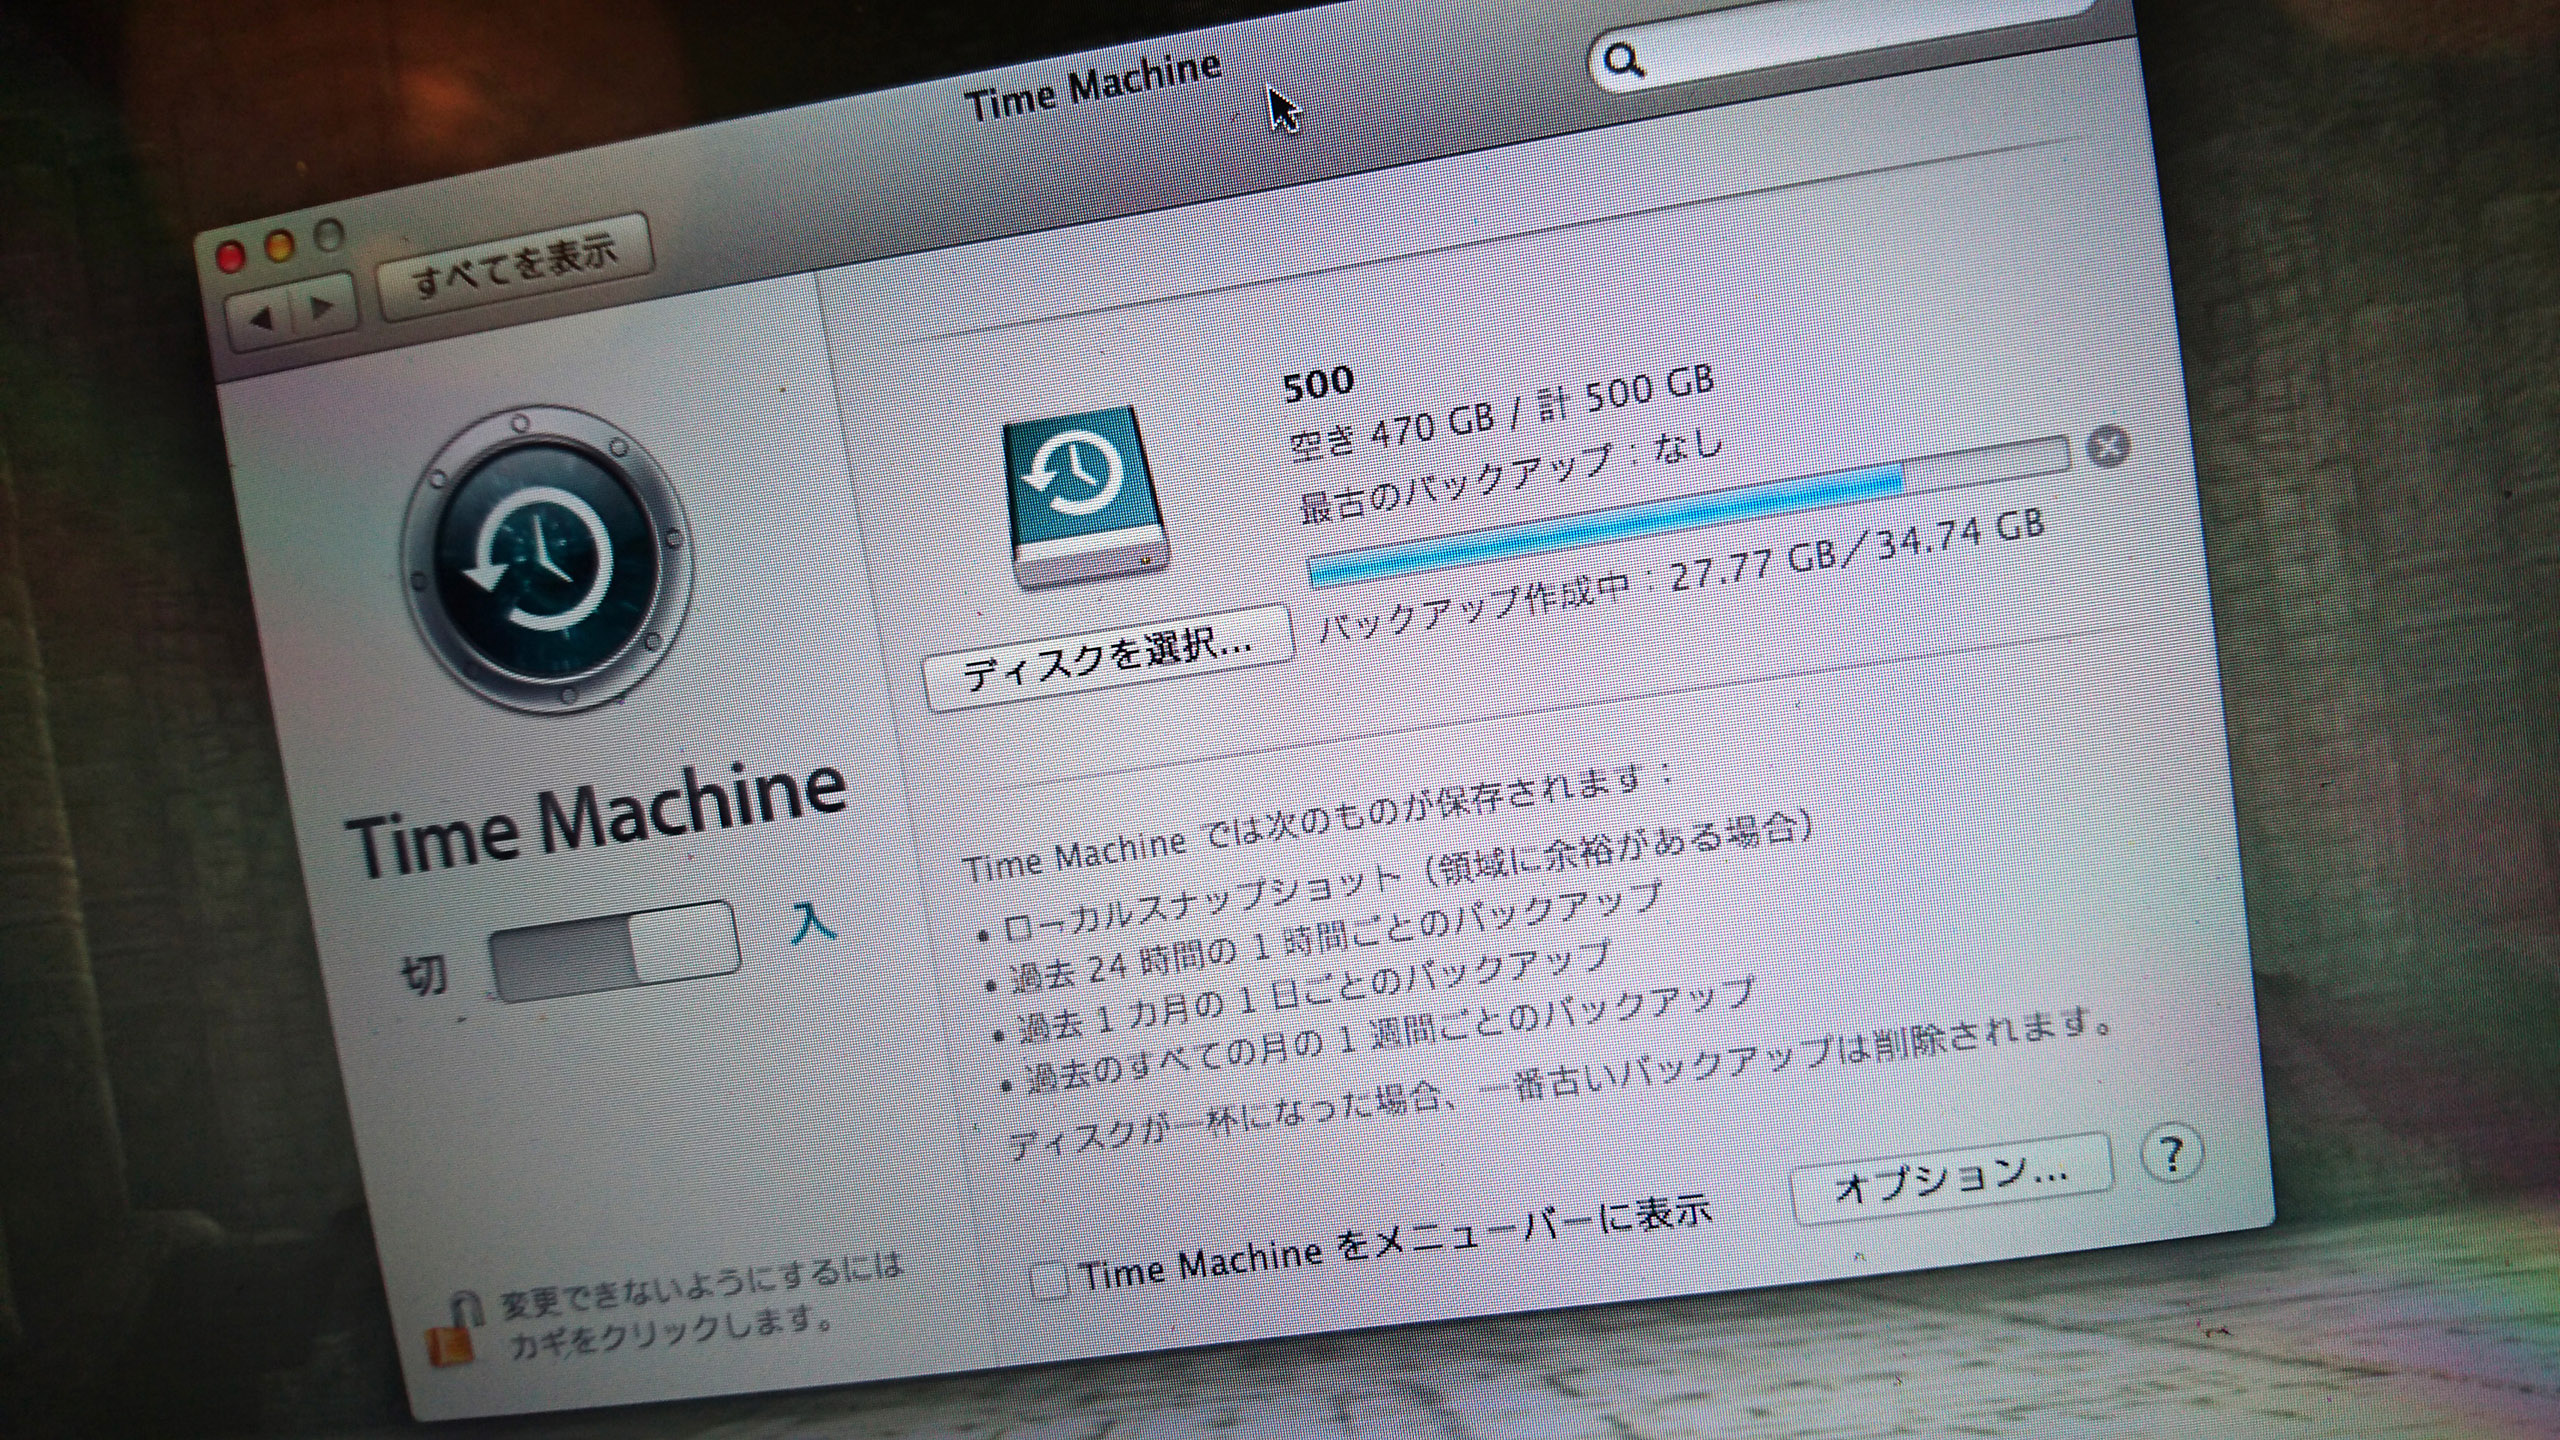Click the status 'バックアップ作成中：27.77 GB / 34.74 GB'
Image resolution: width=2560 pixels, height=1440 pixels.
coord(1682,578)
